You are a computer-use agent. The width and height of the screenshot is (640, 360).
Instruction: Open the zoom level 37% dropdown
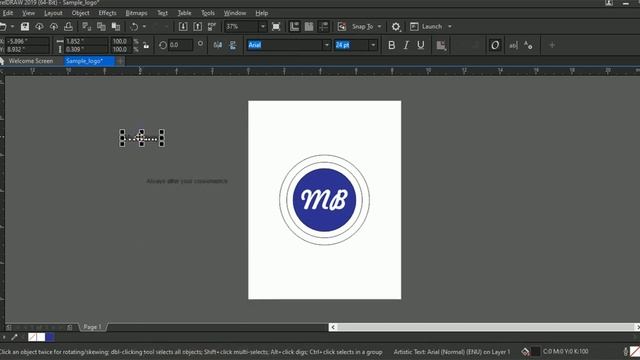(263, 27)
